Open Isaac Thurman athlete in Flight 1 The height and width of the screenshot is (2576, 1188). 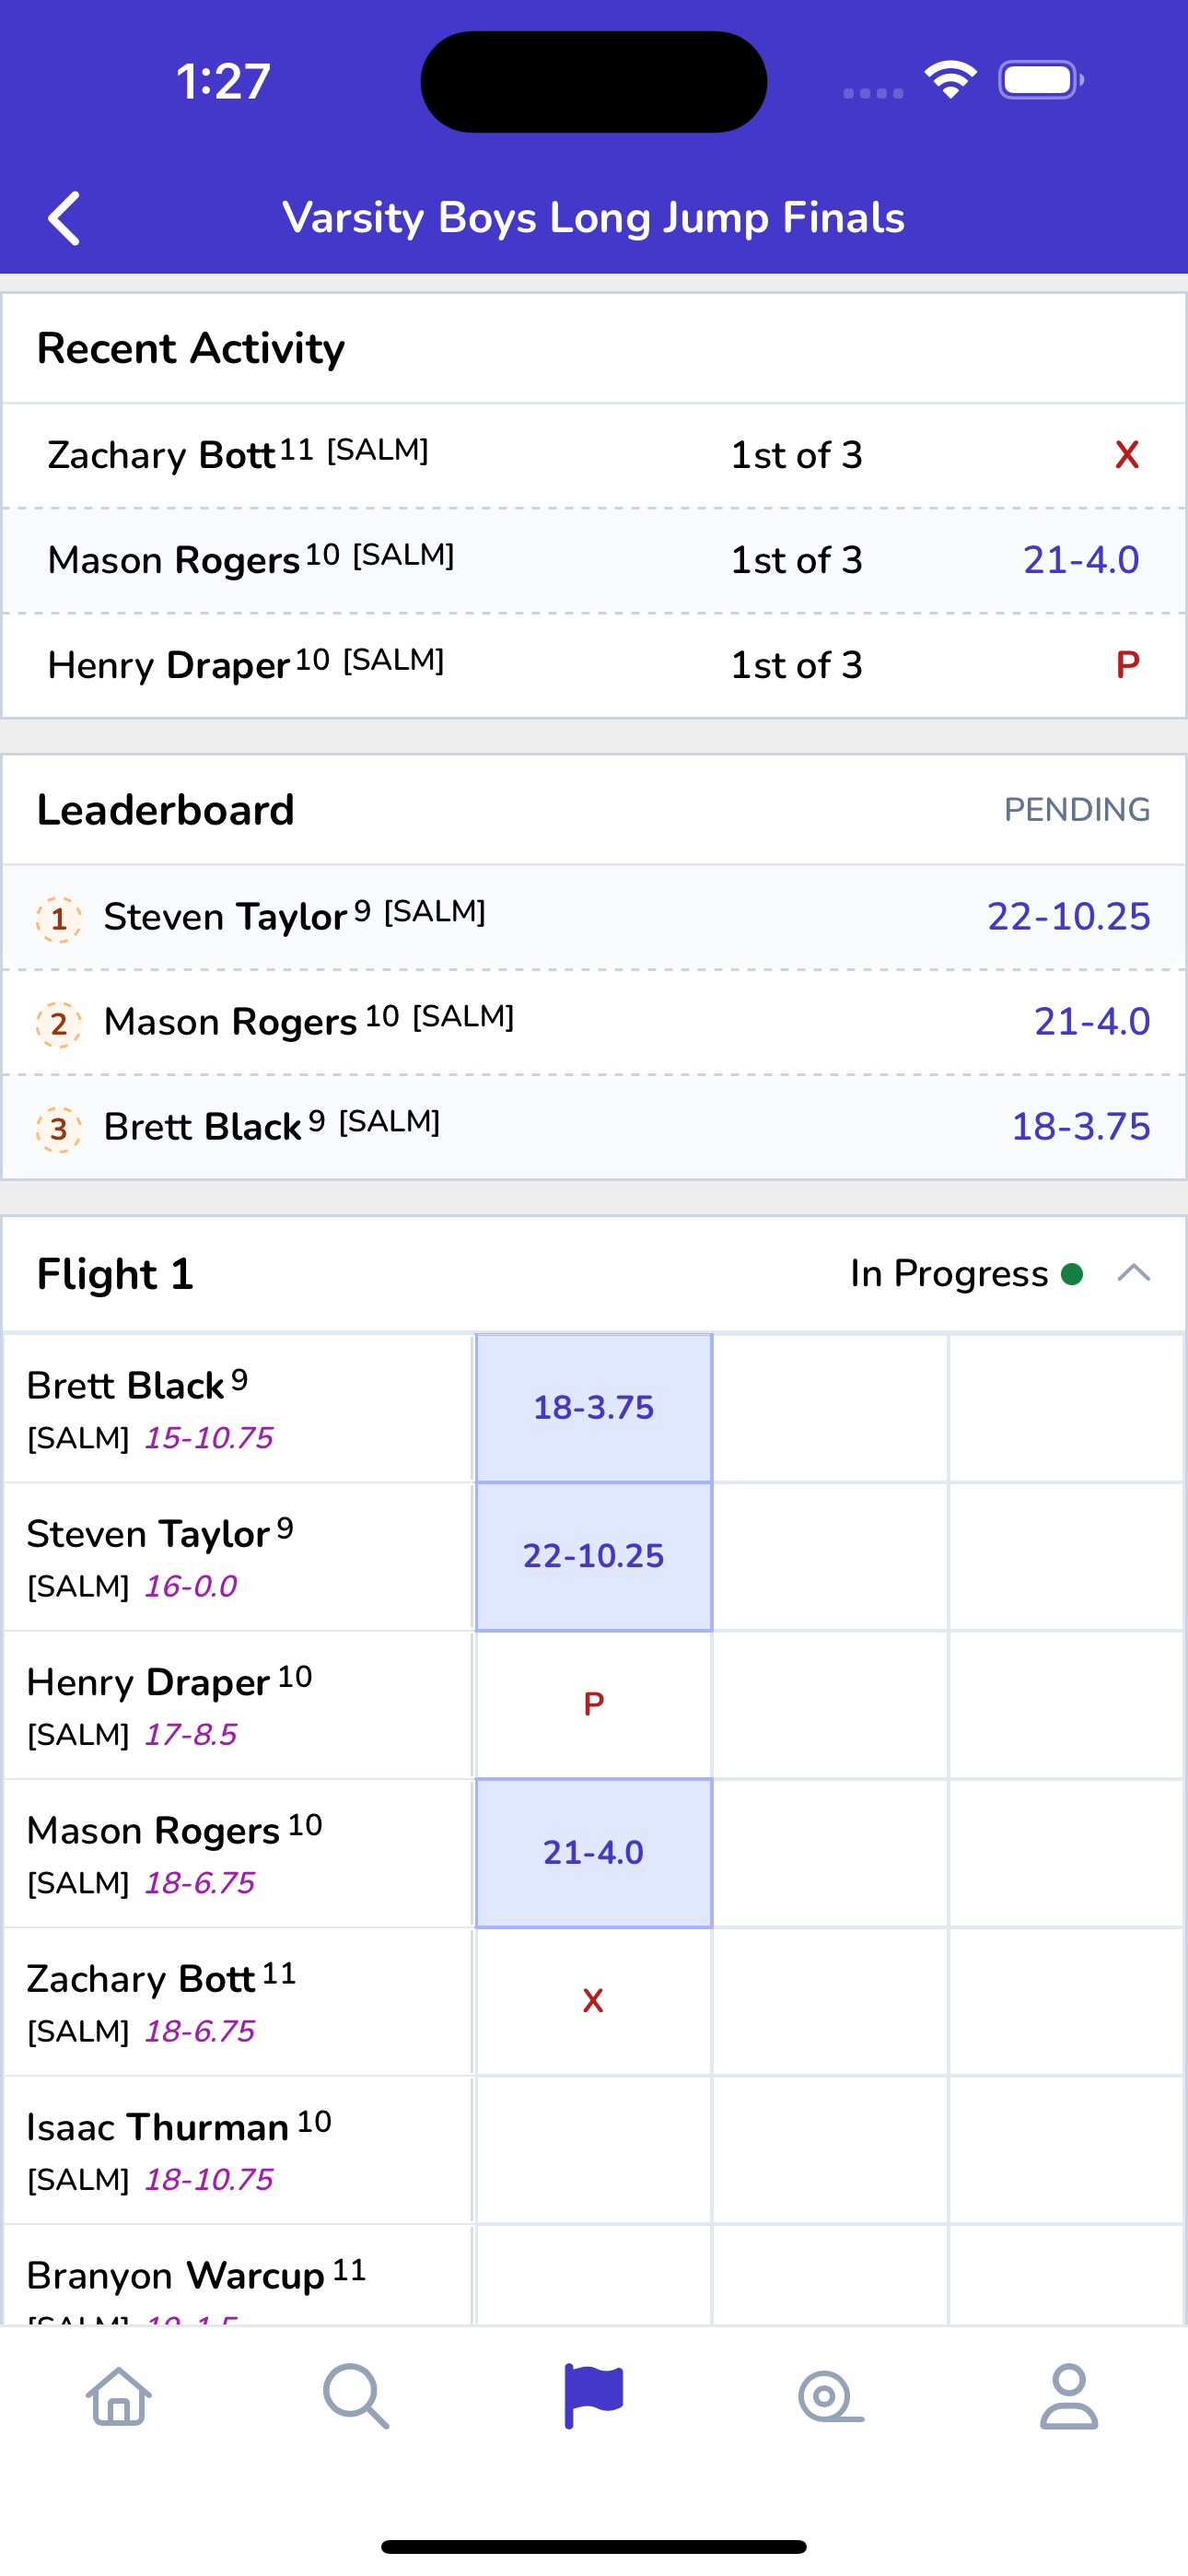tap(238, 2150)
